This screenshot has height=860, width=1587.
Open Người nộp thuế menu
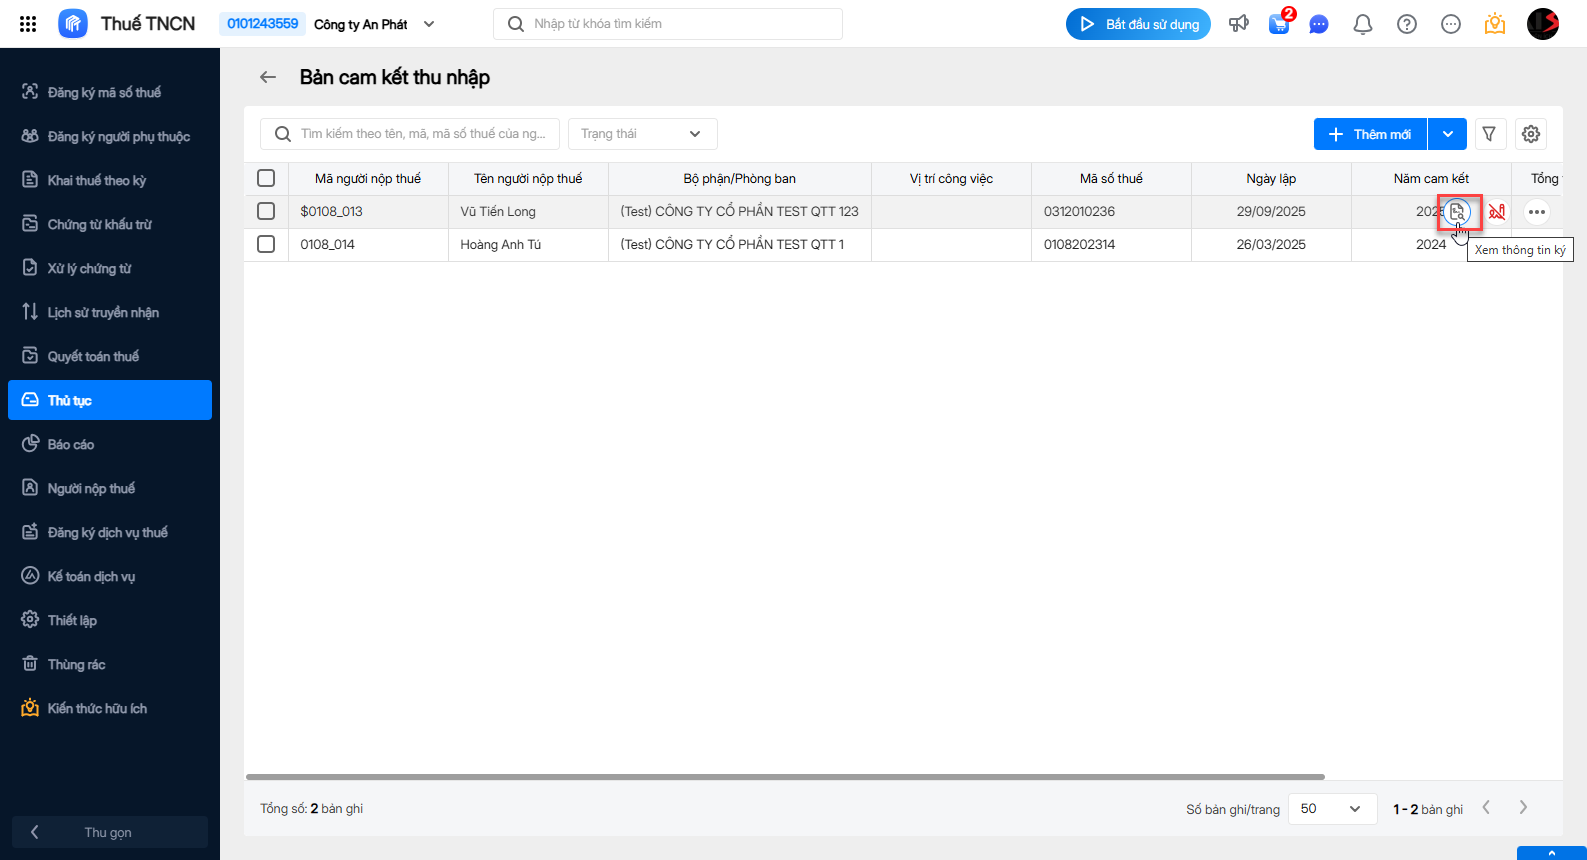tap(110, 488)
